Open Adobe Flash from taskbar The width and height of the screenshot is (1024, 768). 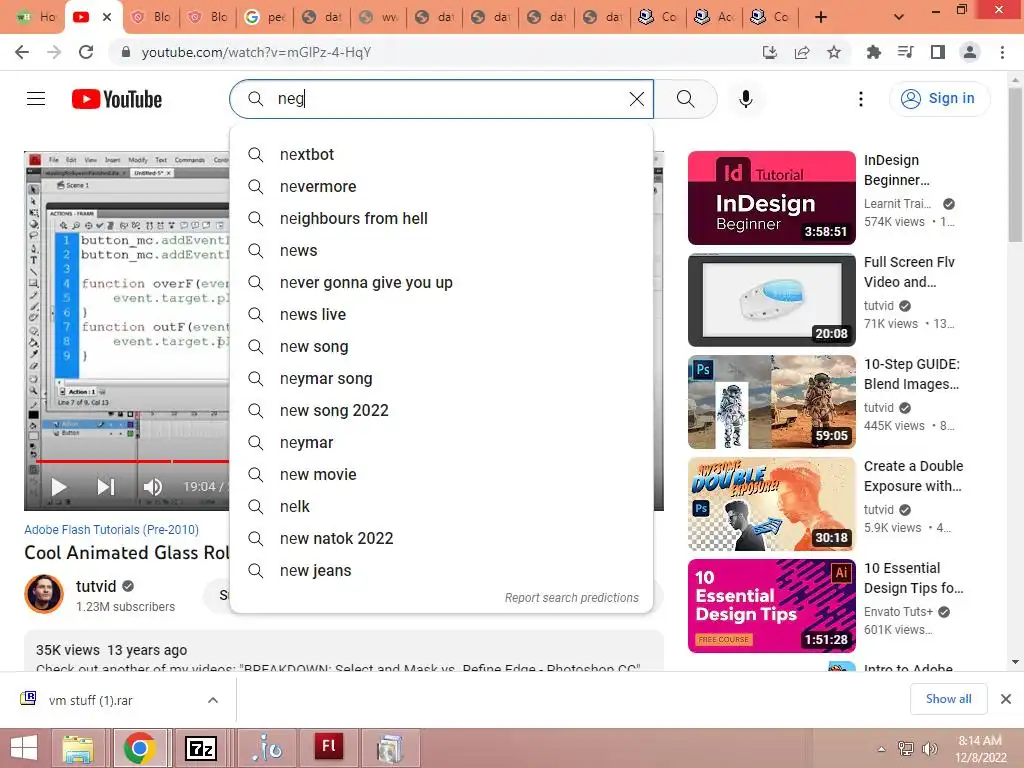(x=328, y=748)
